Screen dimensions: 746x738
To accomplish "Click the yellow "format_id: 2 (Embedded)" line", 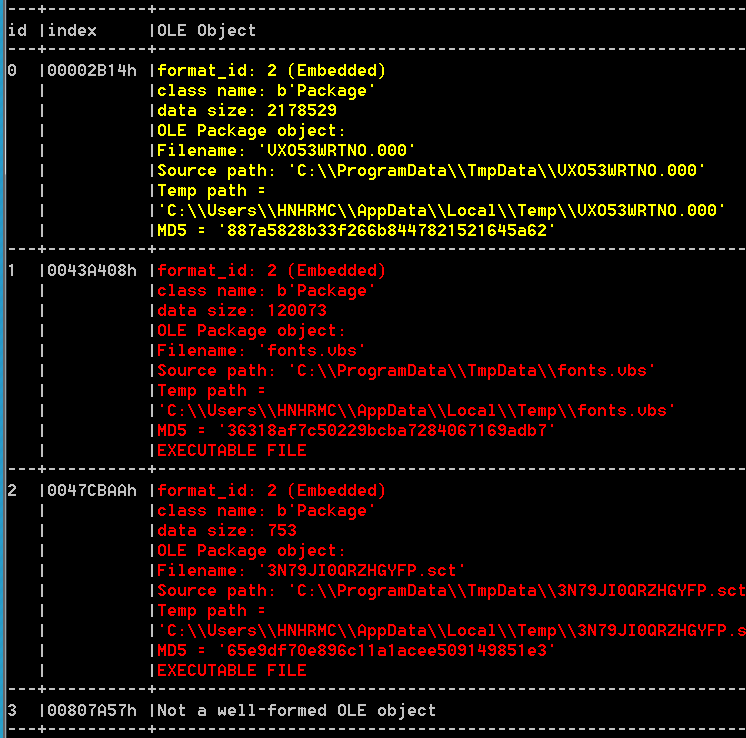I will point(271,70).
